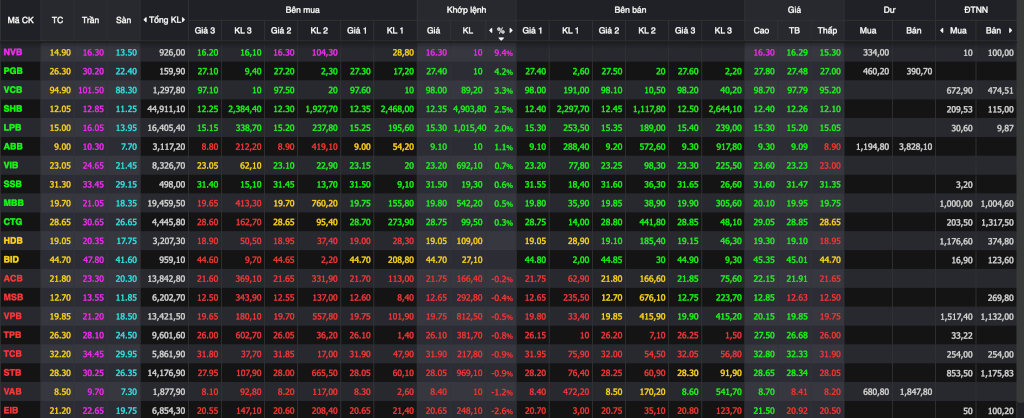Screen dimensions: 1024x418
Task: Click the Bên mua group header
Action: tap(302, 10)
